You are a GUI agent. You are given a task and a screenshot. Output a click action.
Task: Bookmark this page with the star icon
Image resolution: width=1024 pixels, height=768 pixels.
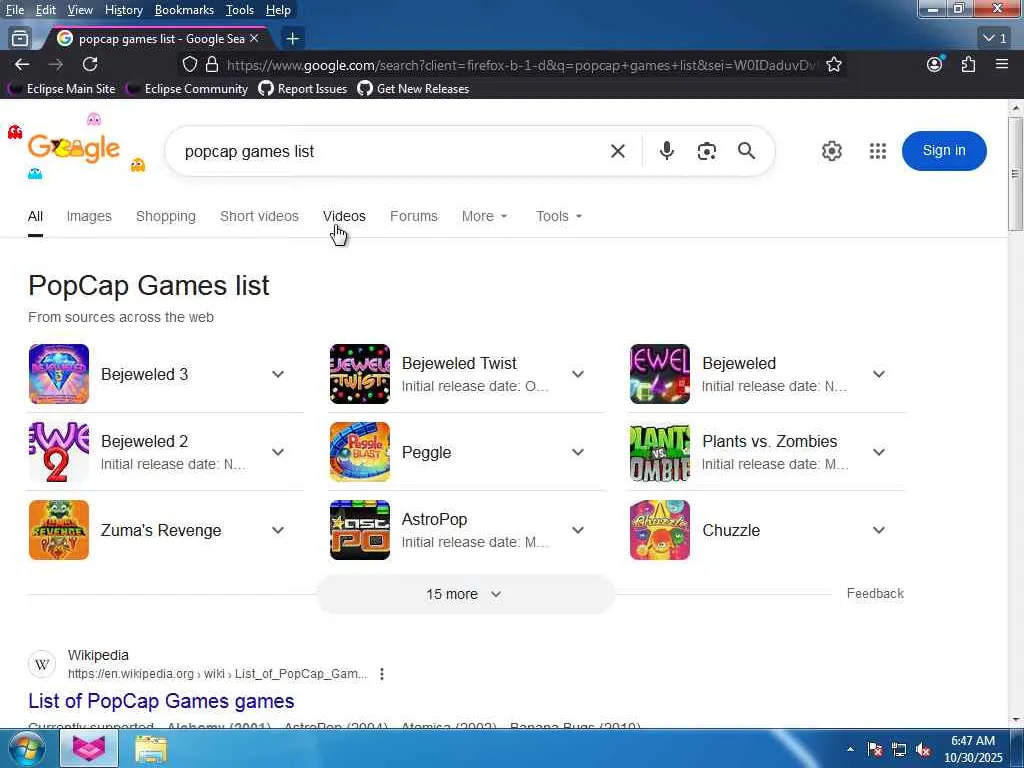pos(833,64)
